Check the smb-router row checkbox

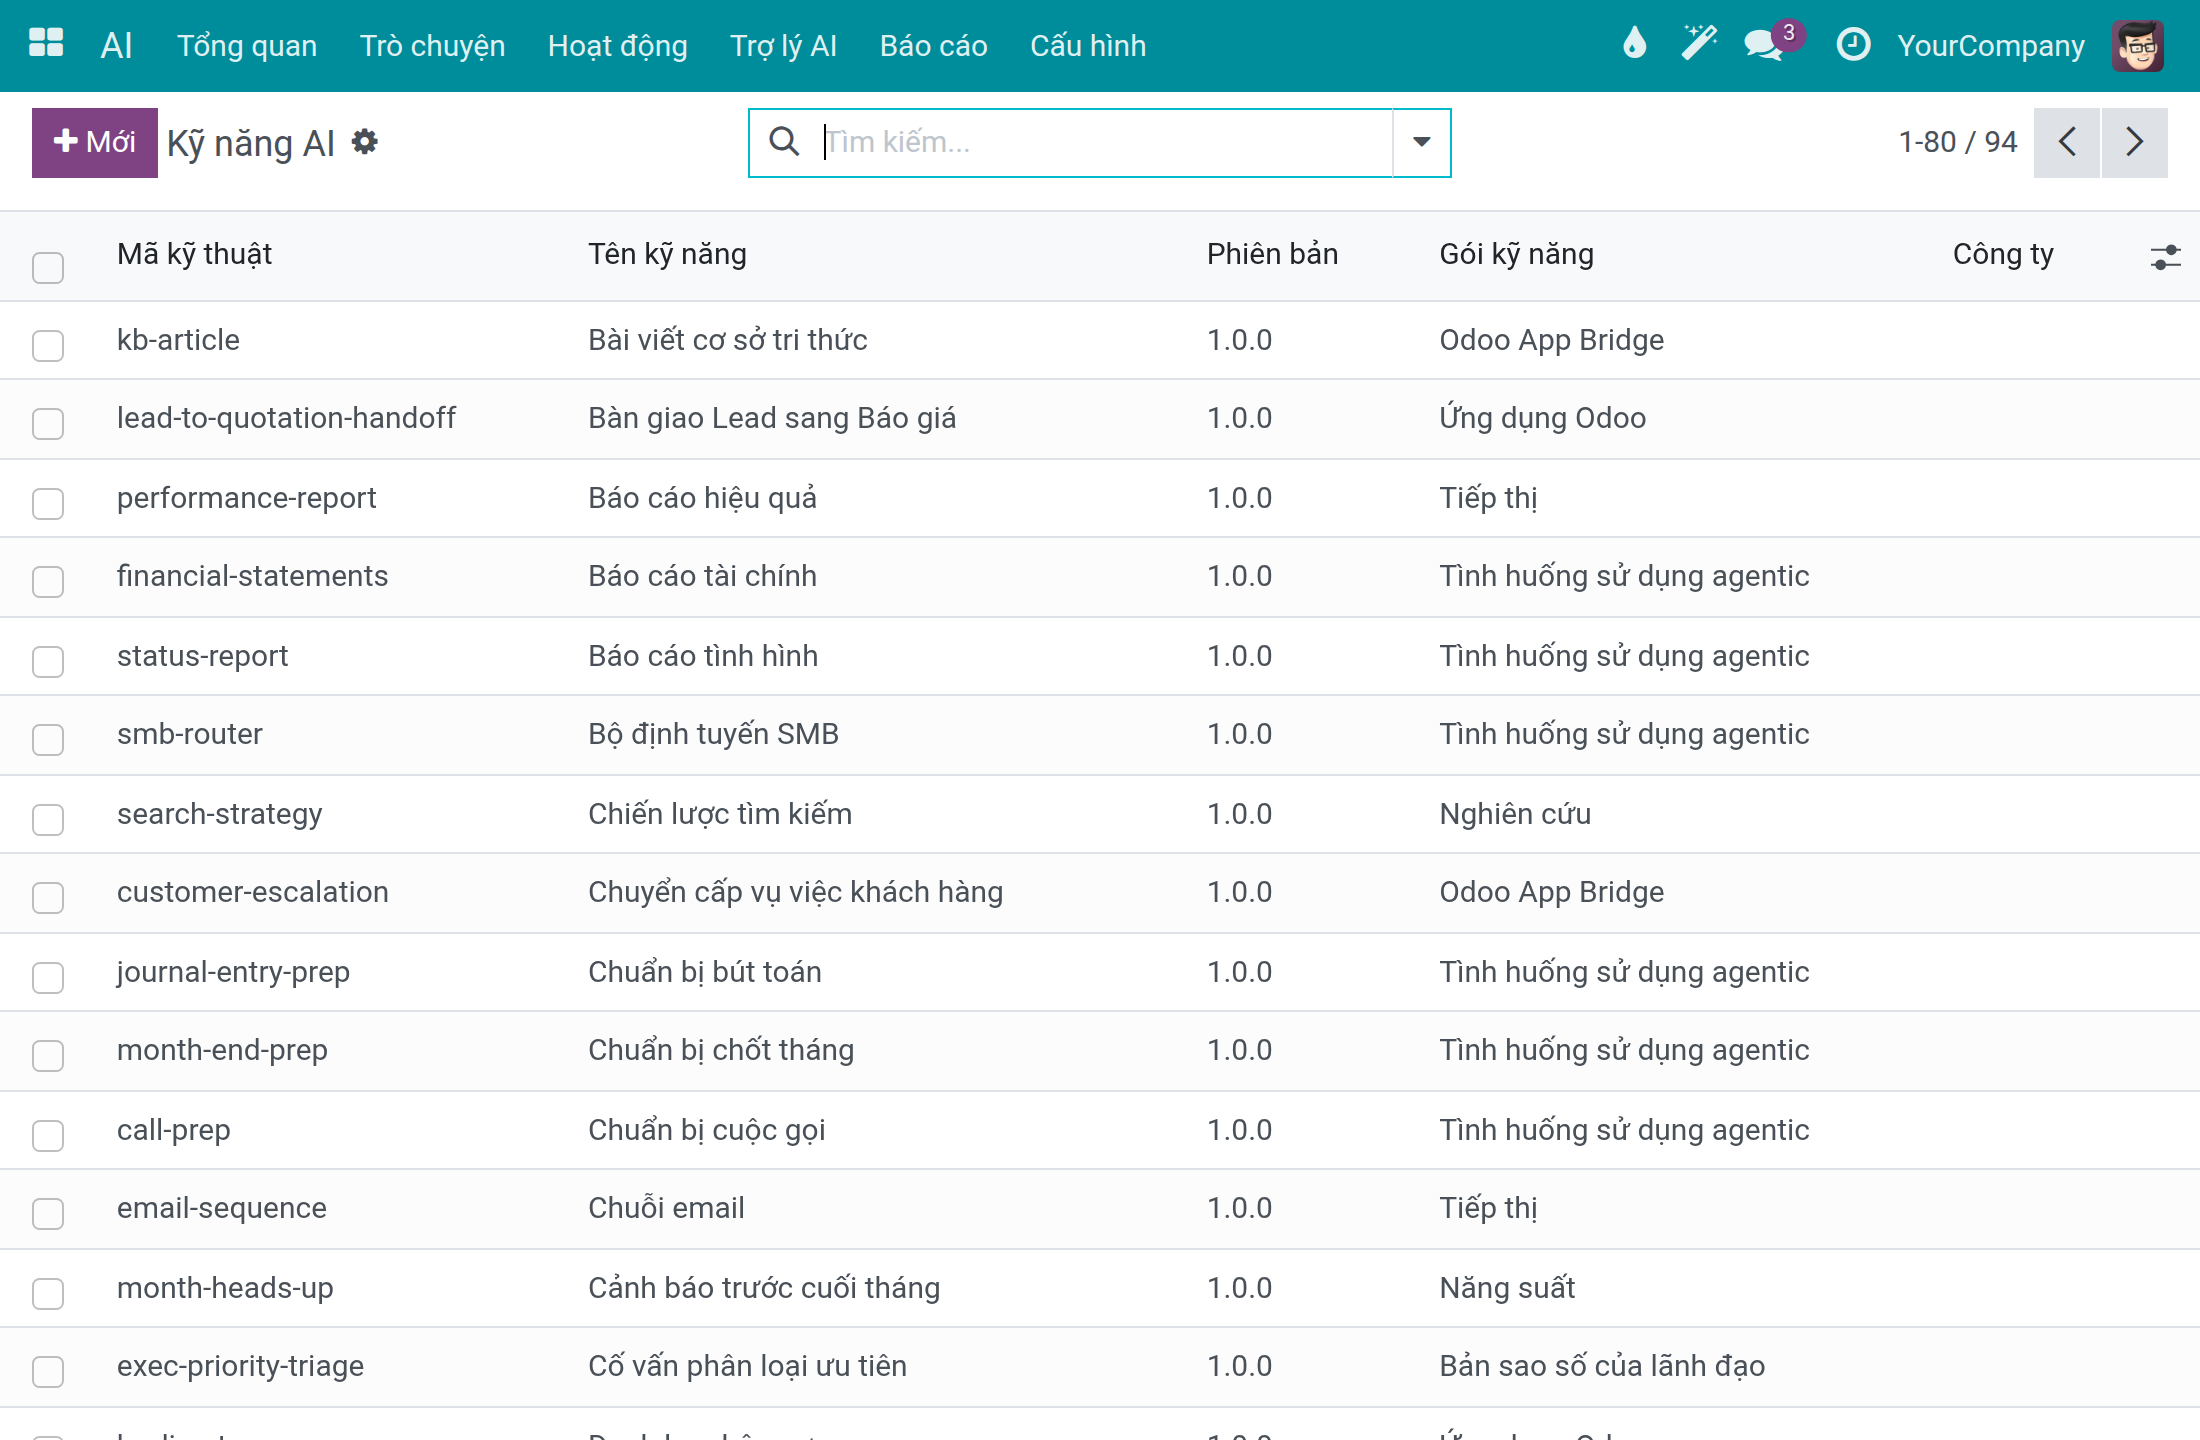tap(48, 739)
